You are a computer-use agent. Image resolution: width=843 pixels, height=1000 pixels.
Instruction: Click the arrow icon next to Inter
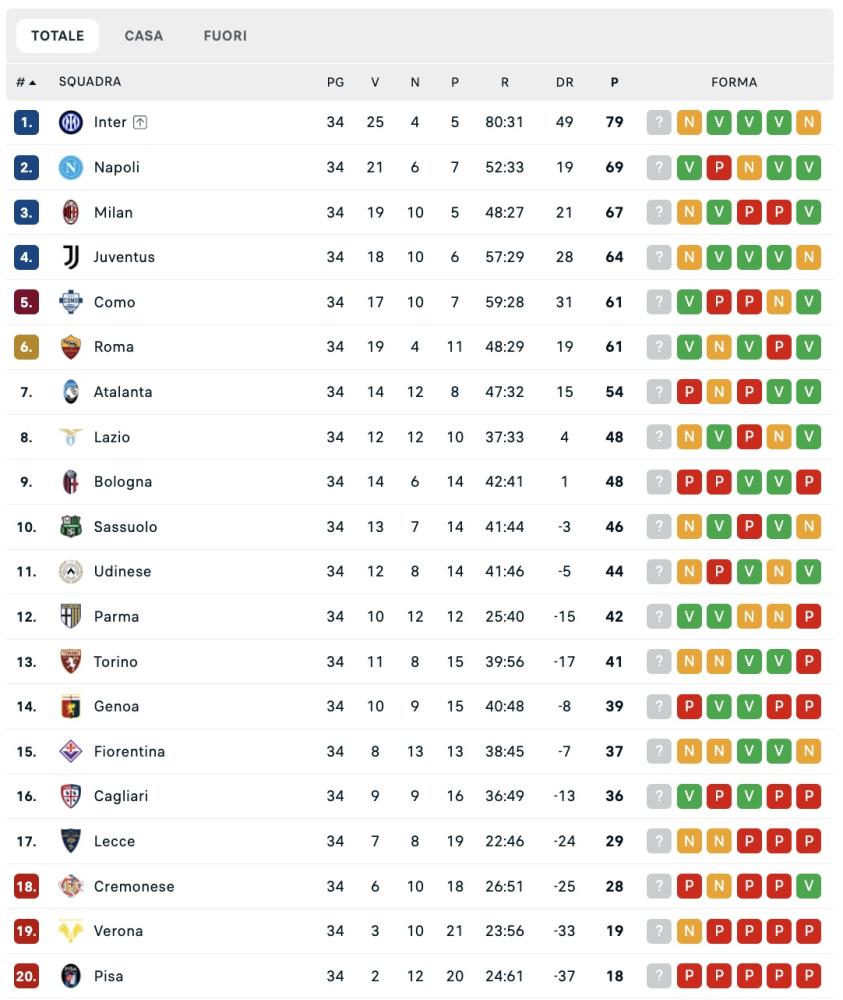(140, 122)
